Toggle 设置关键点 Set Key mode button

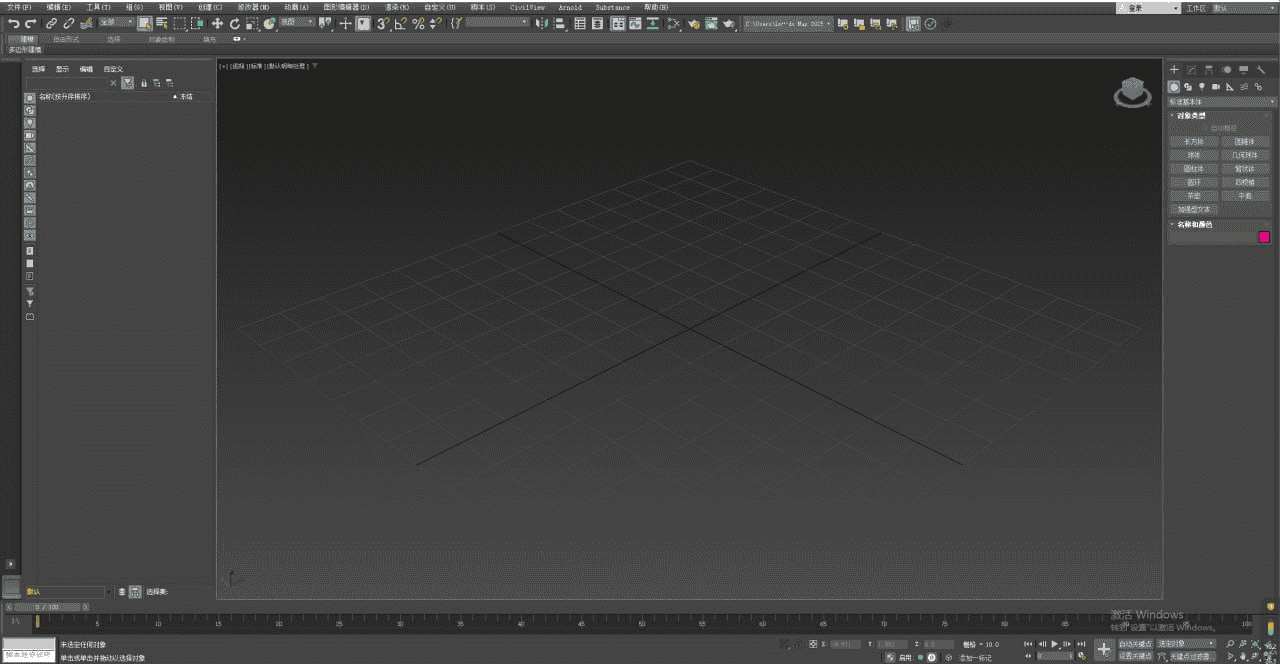(1135, 656)
